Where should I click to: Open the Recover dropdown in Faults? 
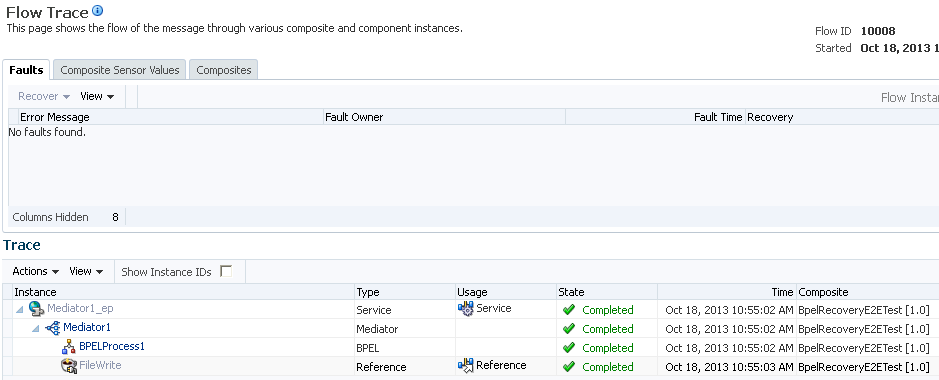(x=44, y=96)
